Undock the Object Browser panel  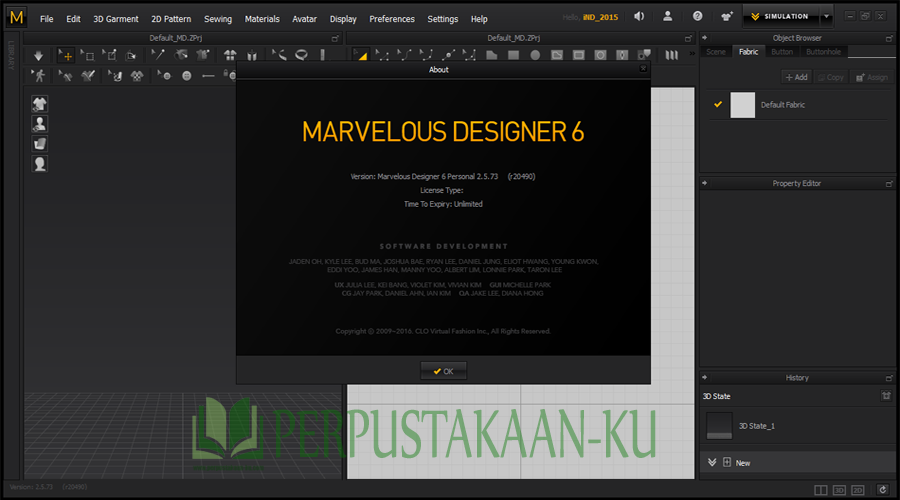tap(889, 38)
